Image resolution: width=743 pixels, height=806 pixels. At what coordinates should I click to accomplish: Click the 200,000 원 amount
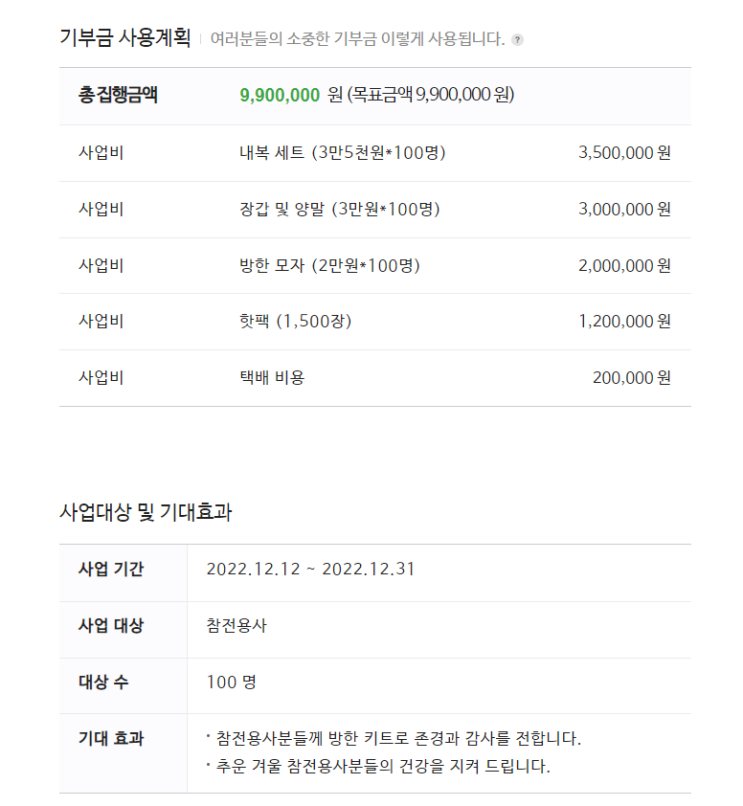point(631,378)
